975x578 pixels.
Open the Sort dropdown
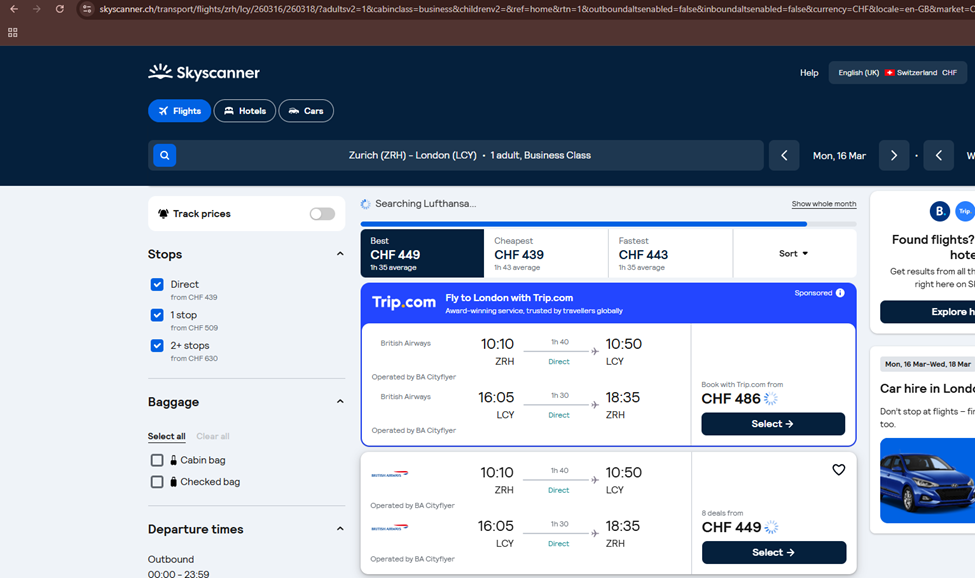(x=794, y=254)
